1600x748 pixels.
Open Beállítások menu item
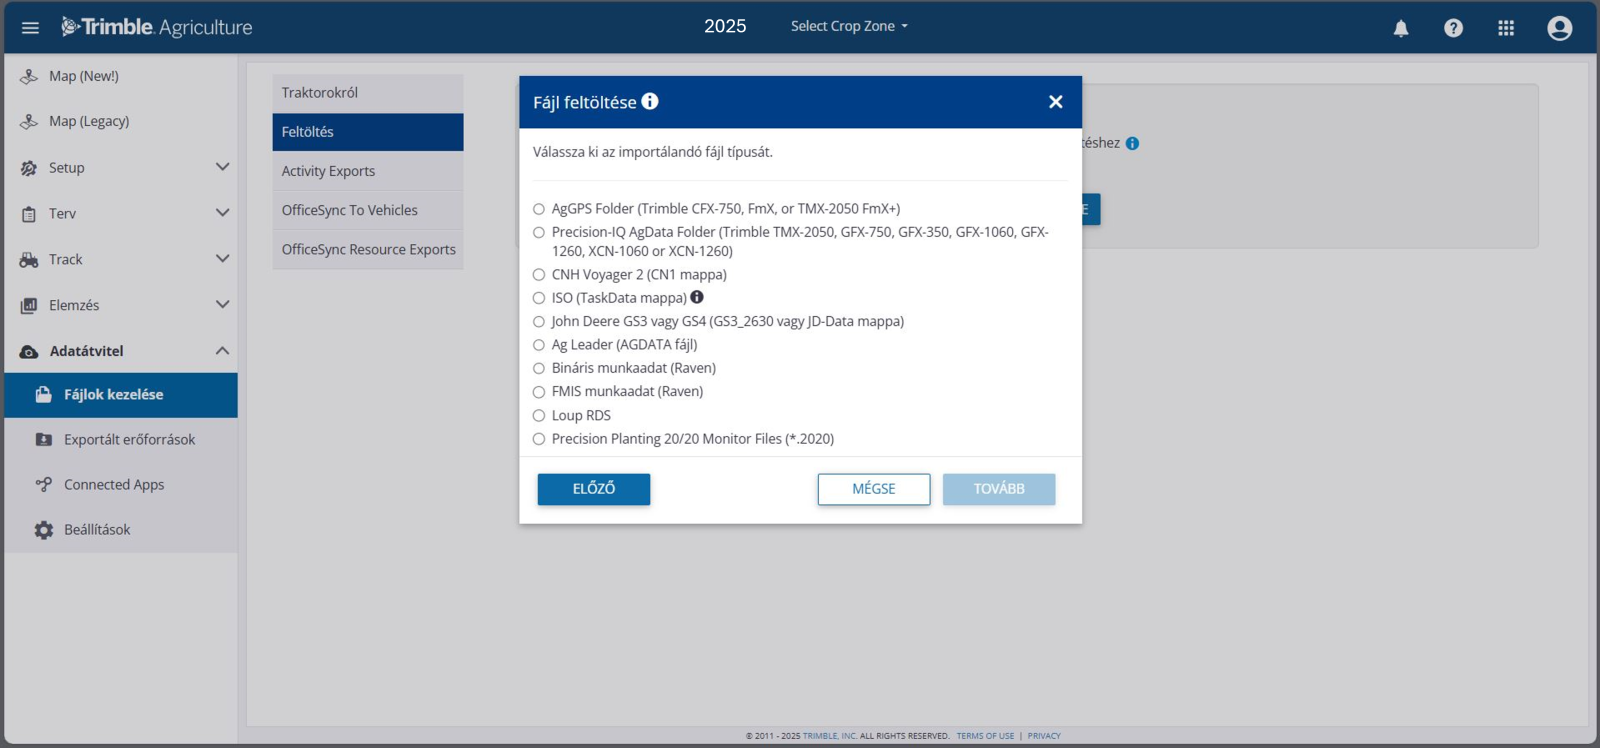point(121,530)
